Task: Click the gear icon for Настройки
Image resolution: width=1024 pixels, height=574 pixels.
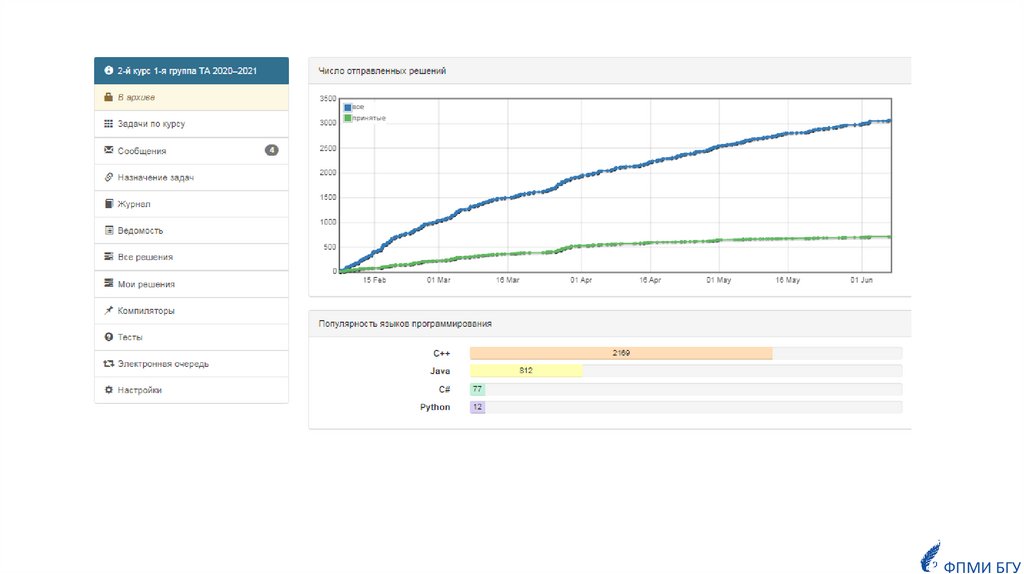Action: point(108,390)
